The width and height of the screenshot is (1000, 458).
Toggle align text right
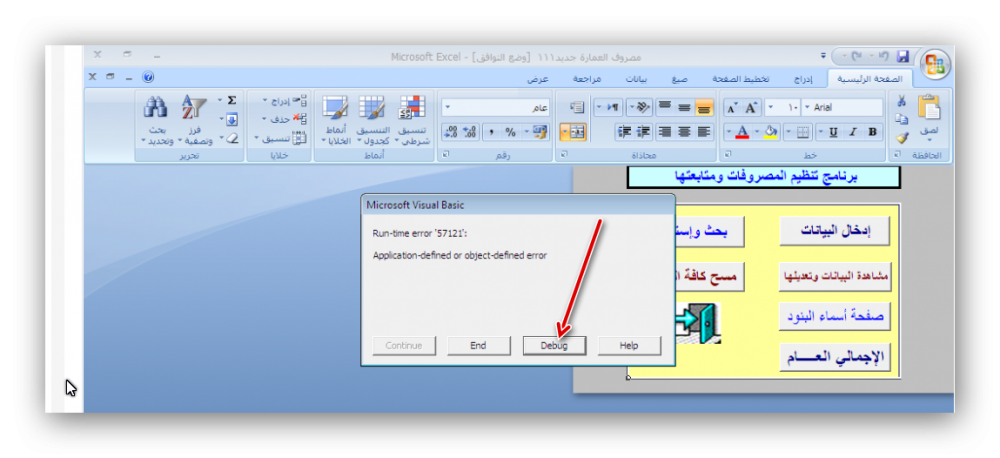[x=665, y=132]
